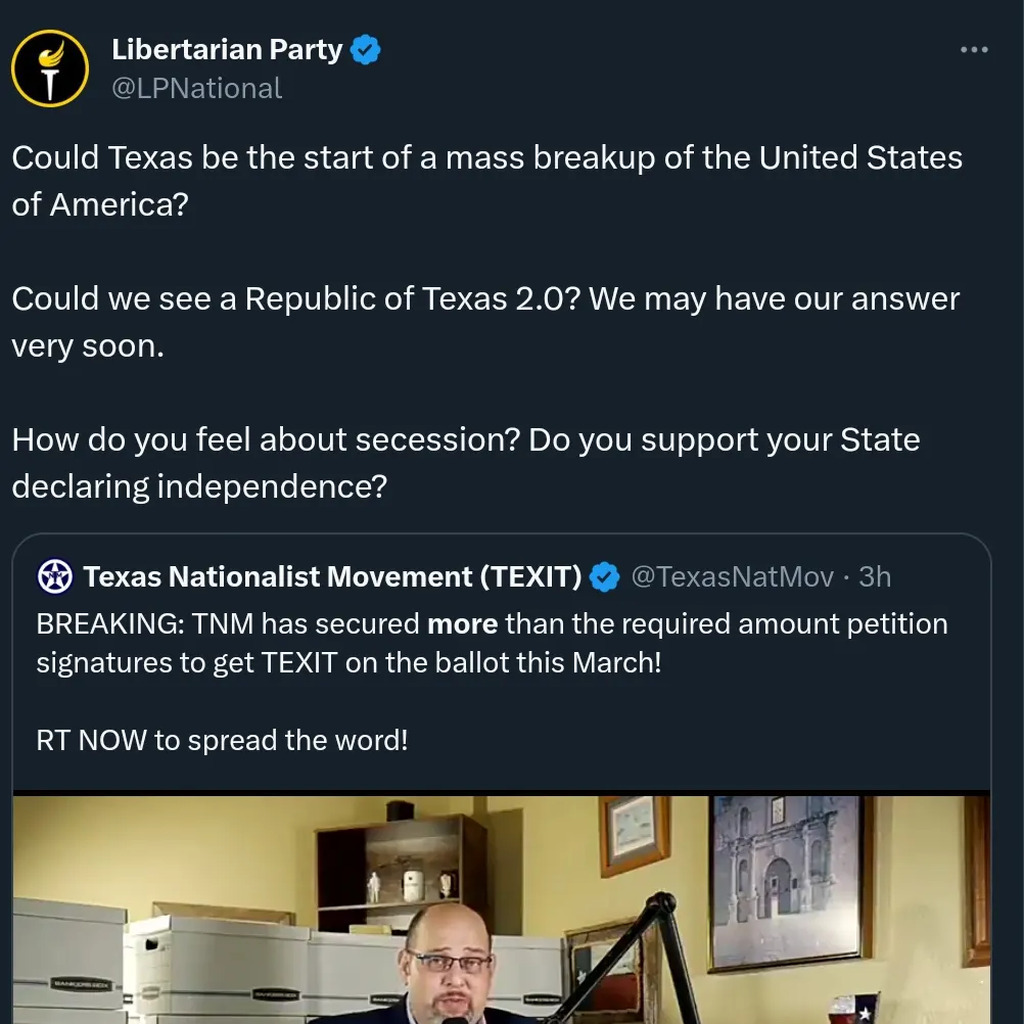The image size is (1024, 1024).
Task: Click the 'RT NOW to spread the word!' line
Action: click(x=222, y=741)
